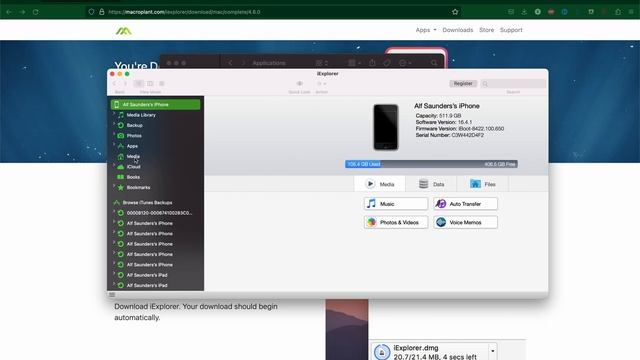
Task: Expand the Backup tree item
Action: [x=114, y=125]
